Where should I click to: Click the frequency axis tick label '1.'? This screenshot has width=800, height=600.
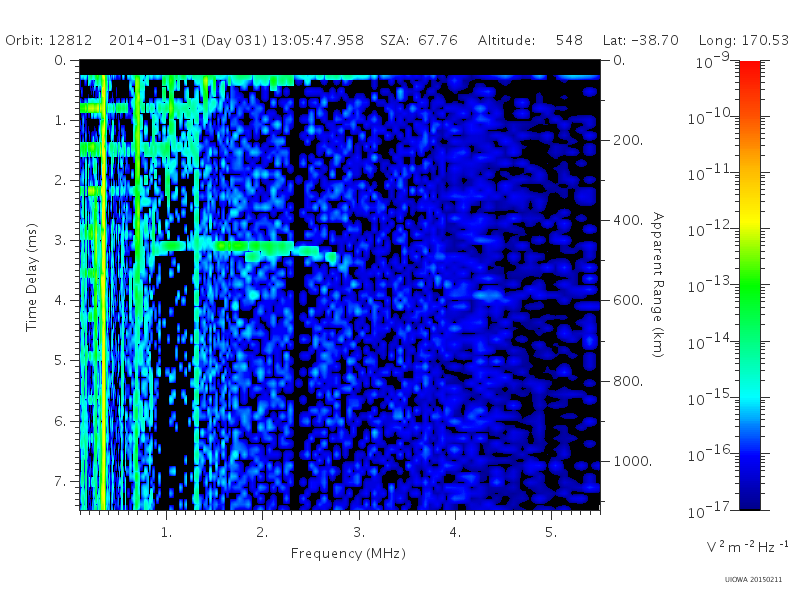tap(166, 532)
